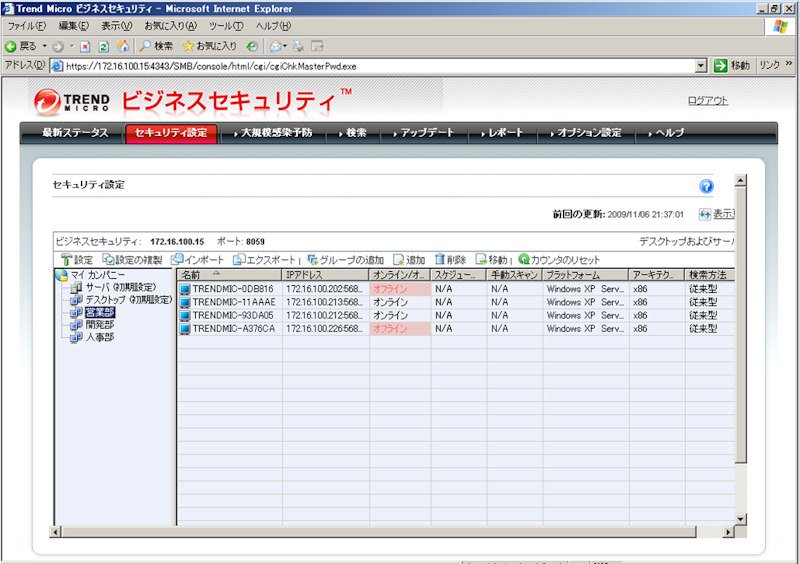Open 編集(E) menu
The image size is (800, 564).
pos(73,26)
